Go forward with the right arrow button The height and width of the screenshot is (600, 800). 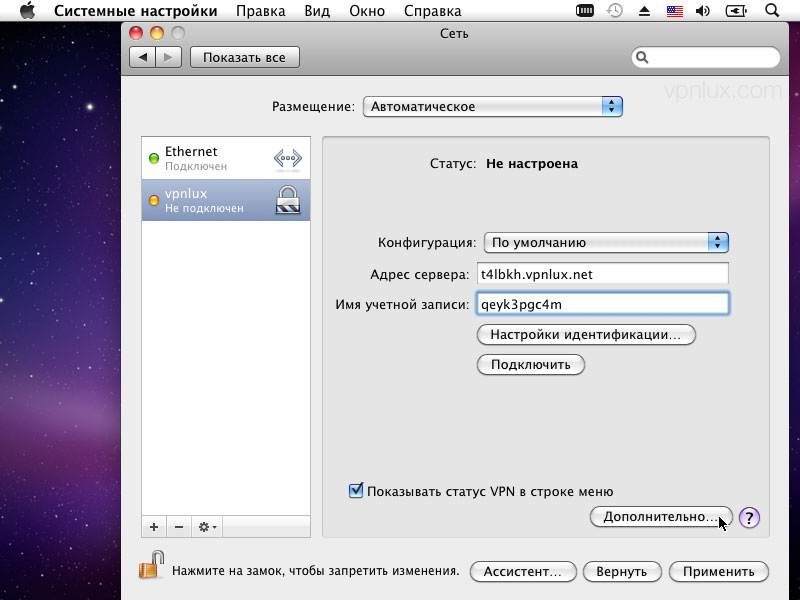(x=168, y=57)
